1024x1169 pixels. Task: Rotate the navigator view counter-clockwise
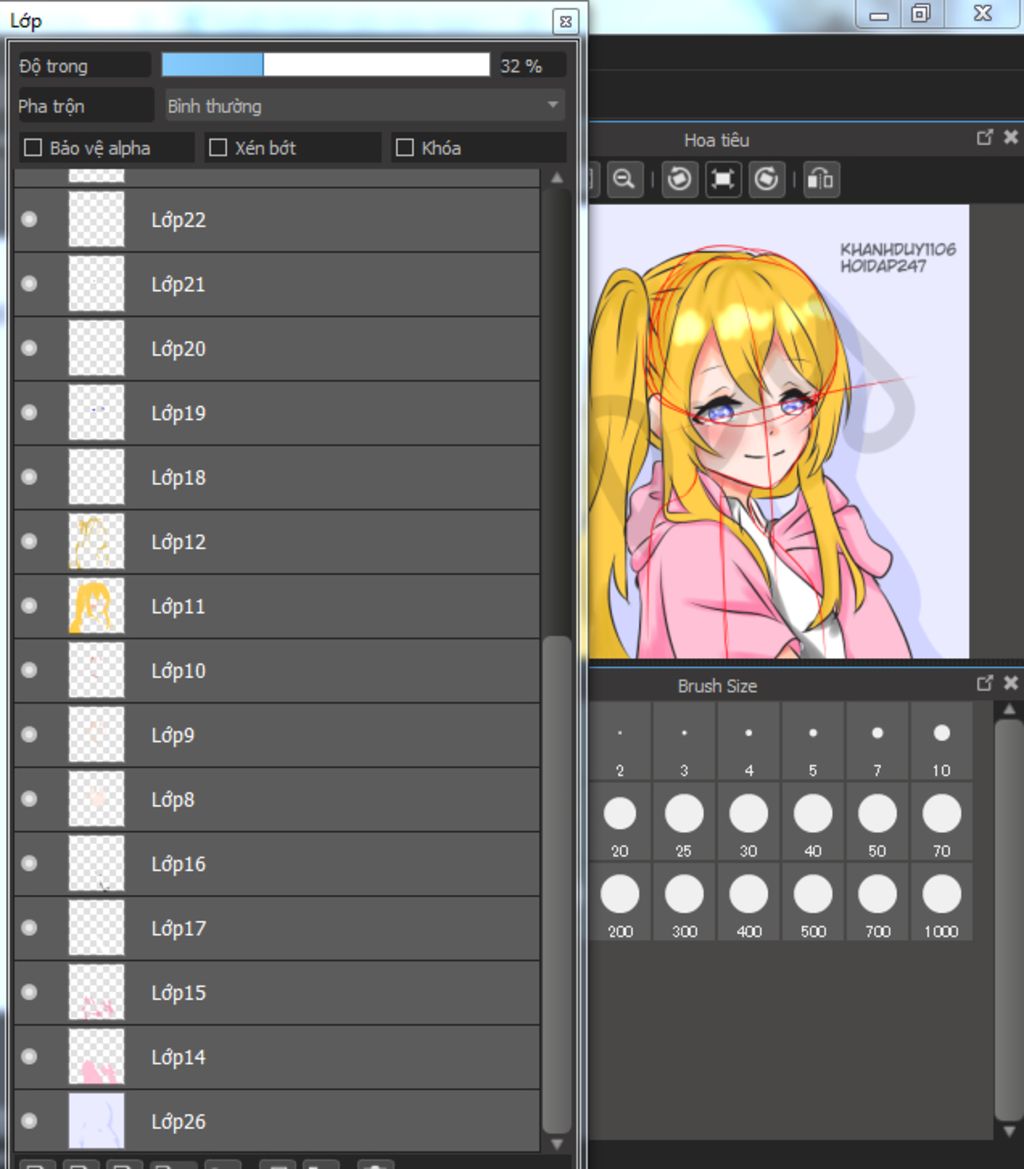[x=679, y=179]
